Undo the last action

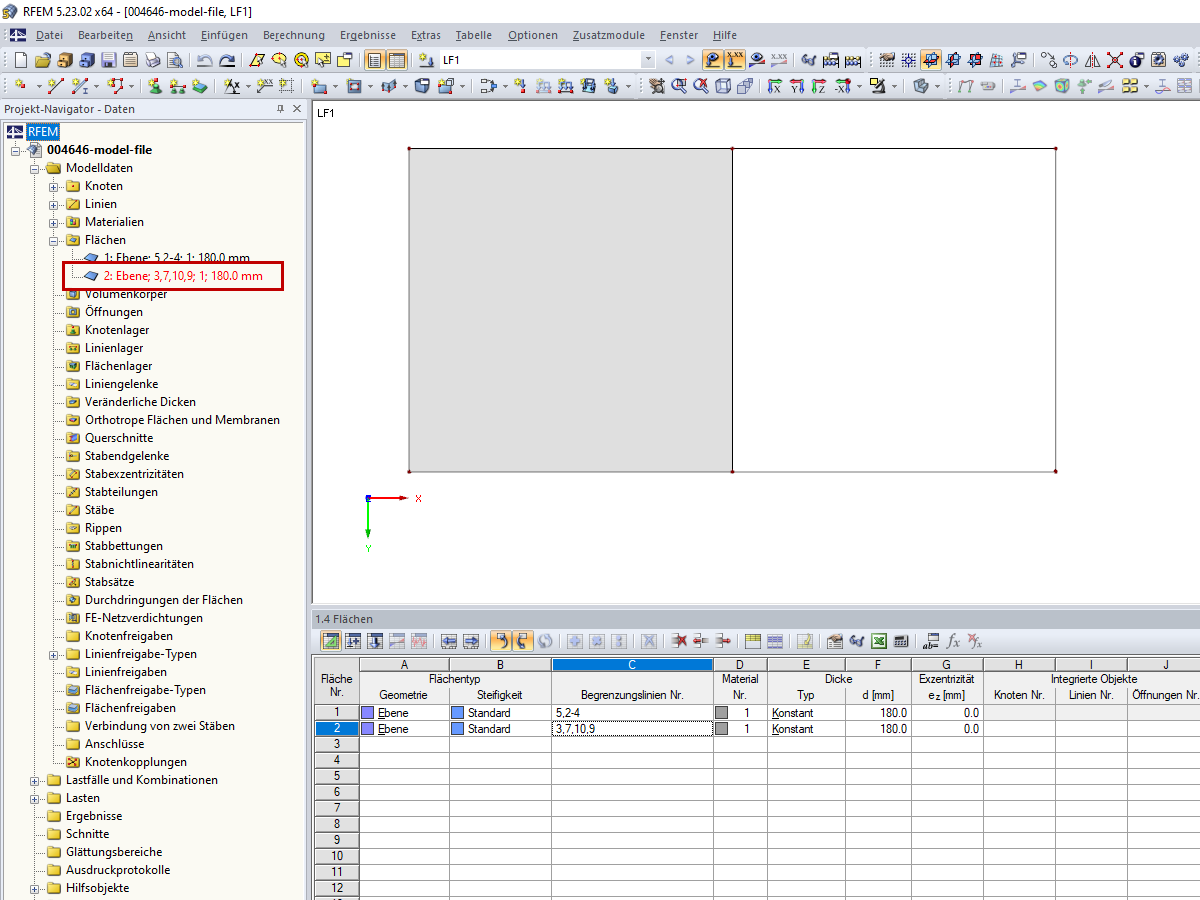point(204,60)
